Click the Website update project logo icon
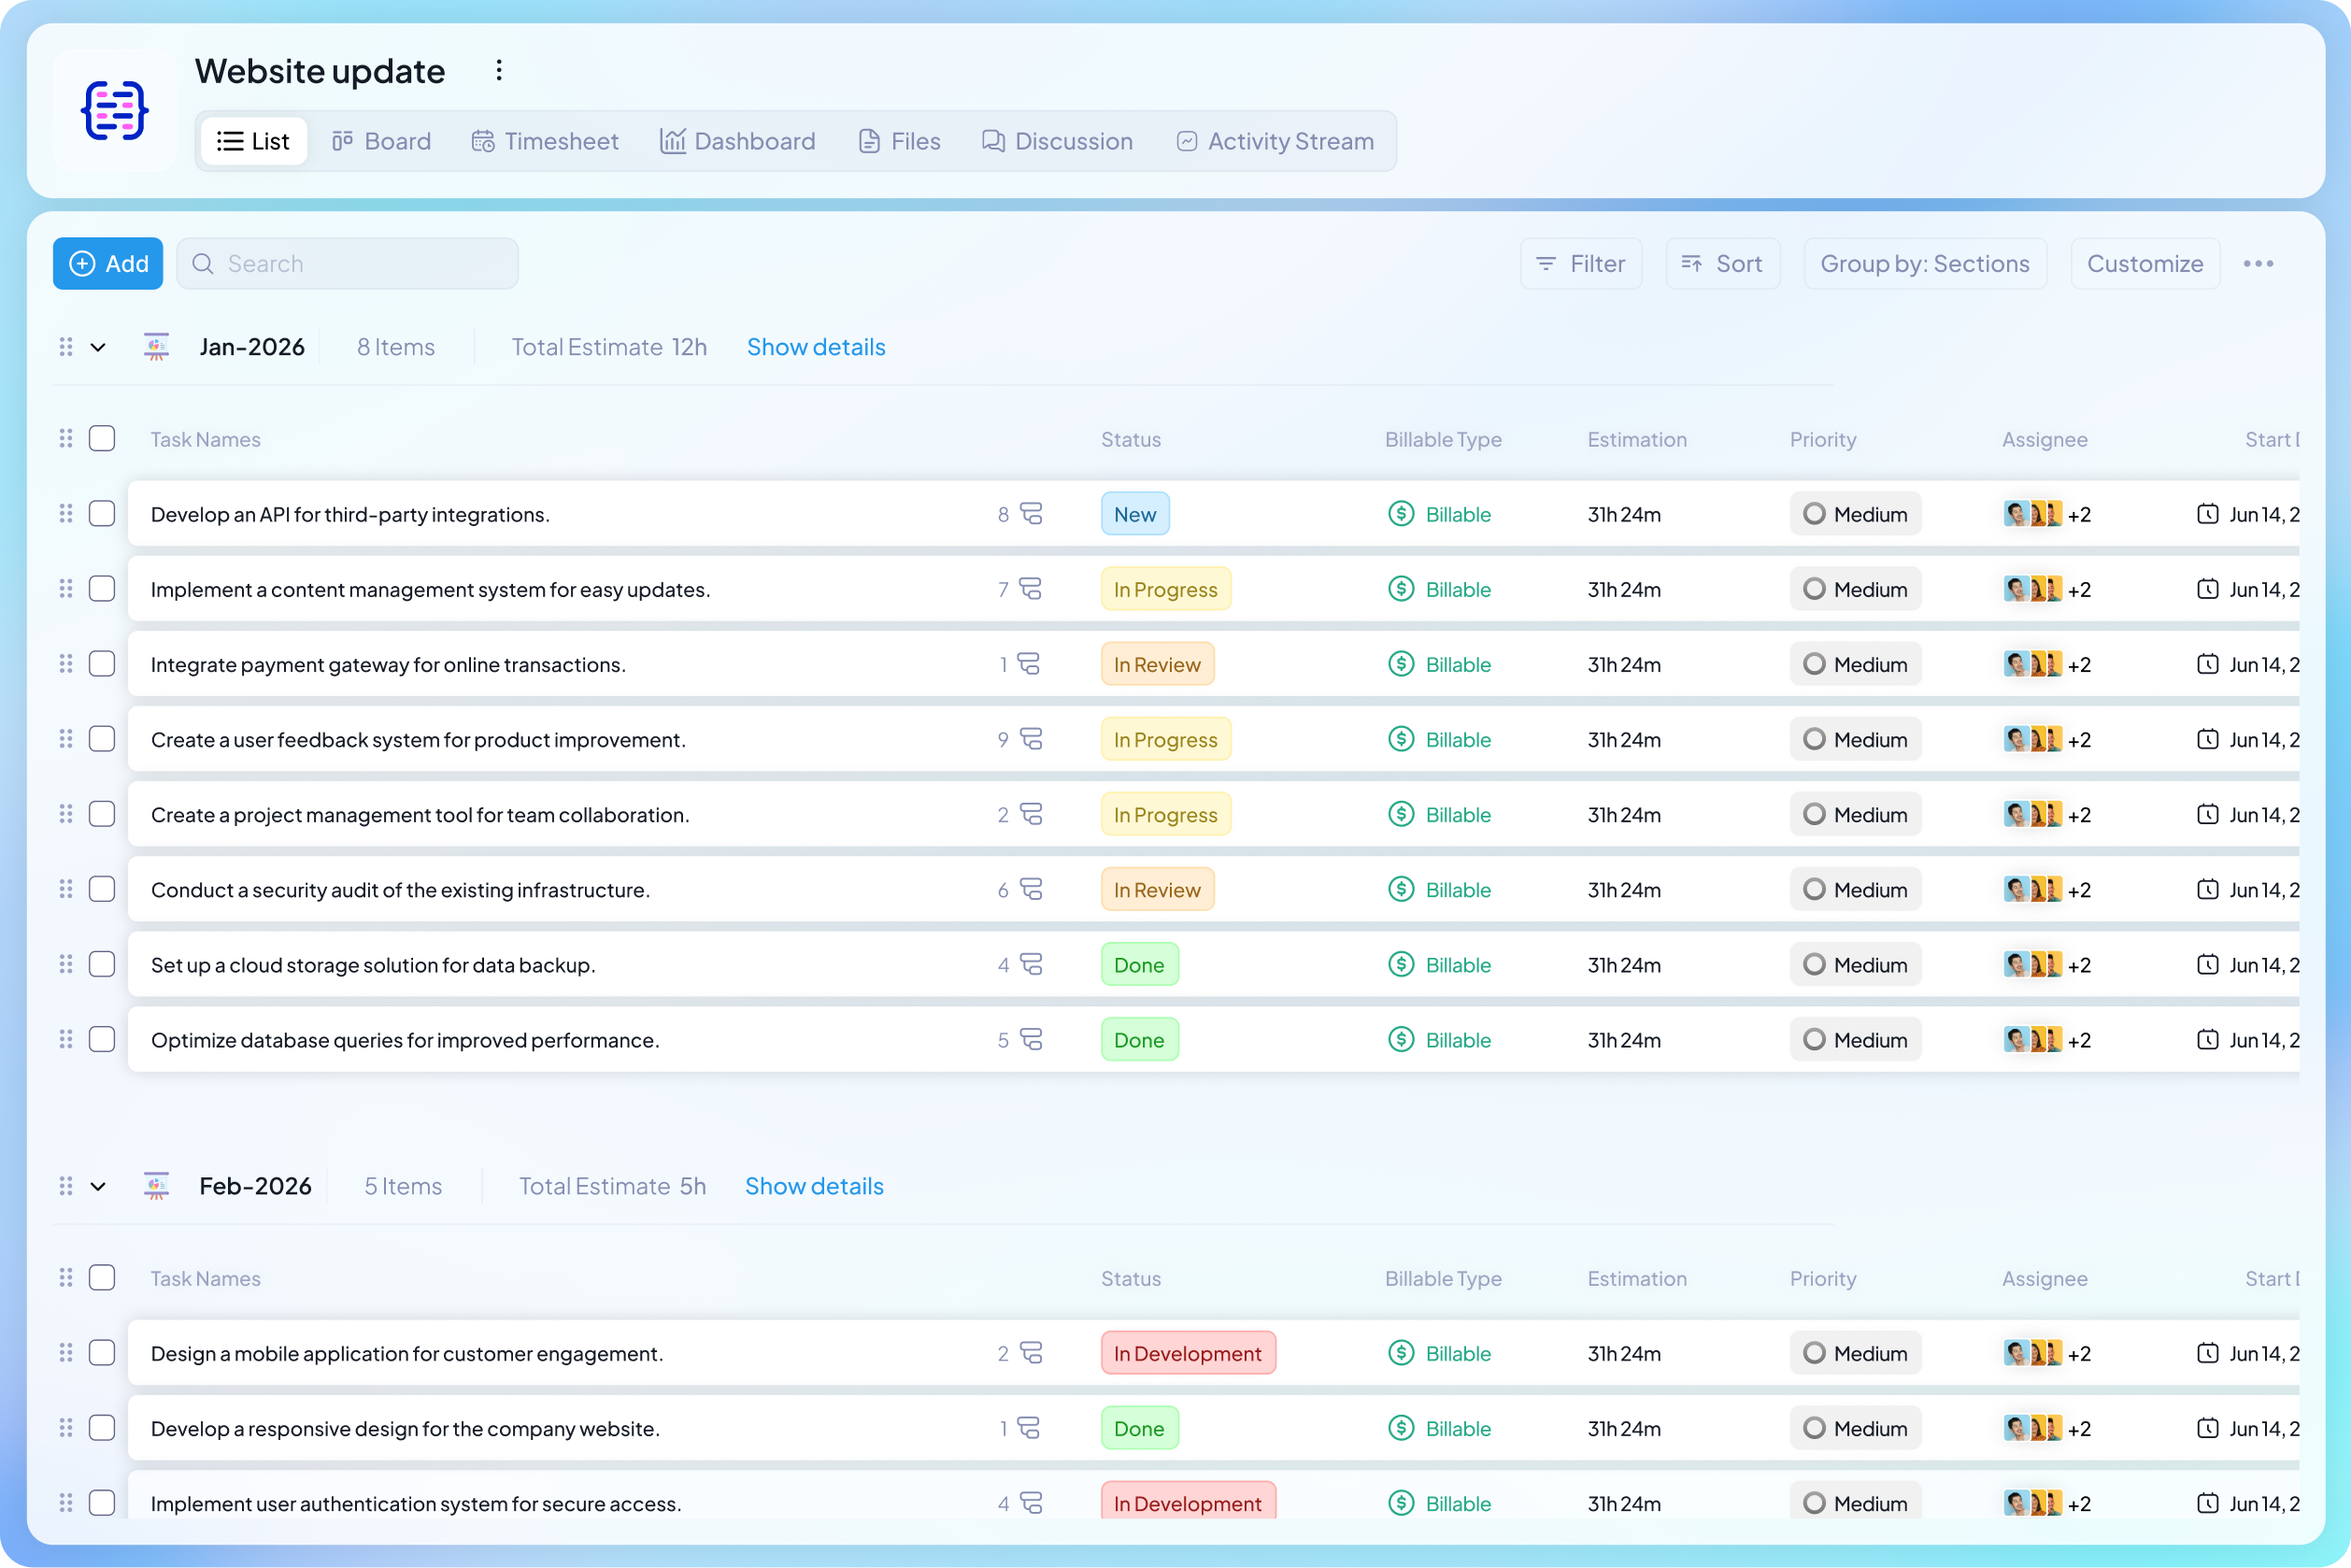The image size is (2351, 1568). pos(114,110)
